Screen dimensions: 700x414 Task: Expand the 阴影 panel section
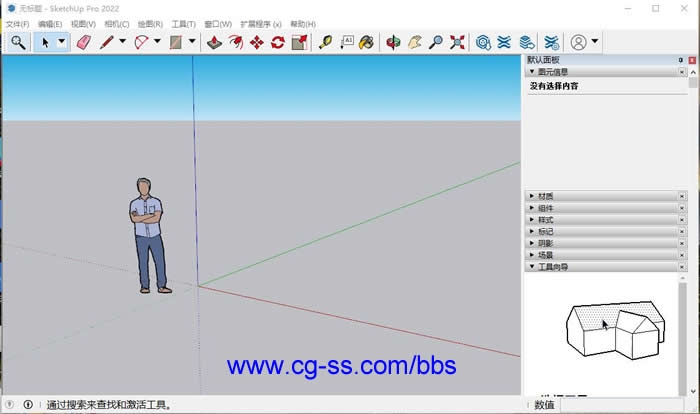tap(546, 243)
